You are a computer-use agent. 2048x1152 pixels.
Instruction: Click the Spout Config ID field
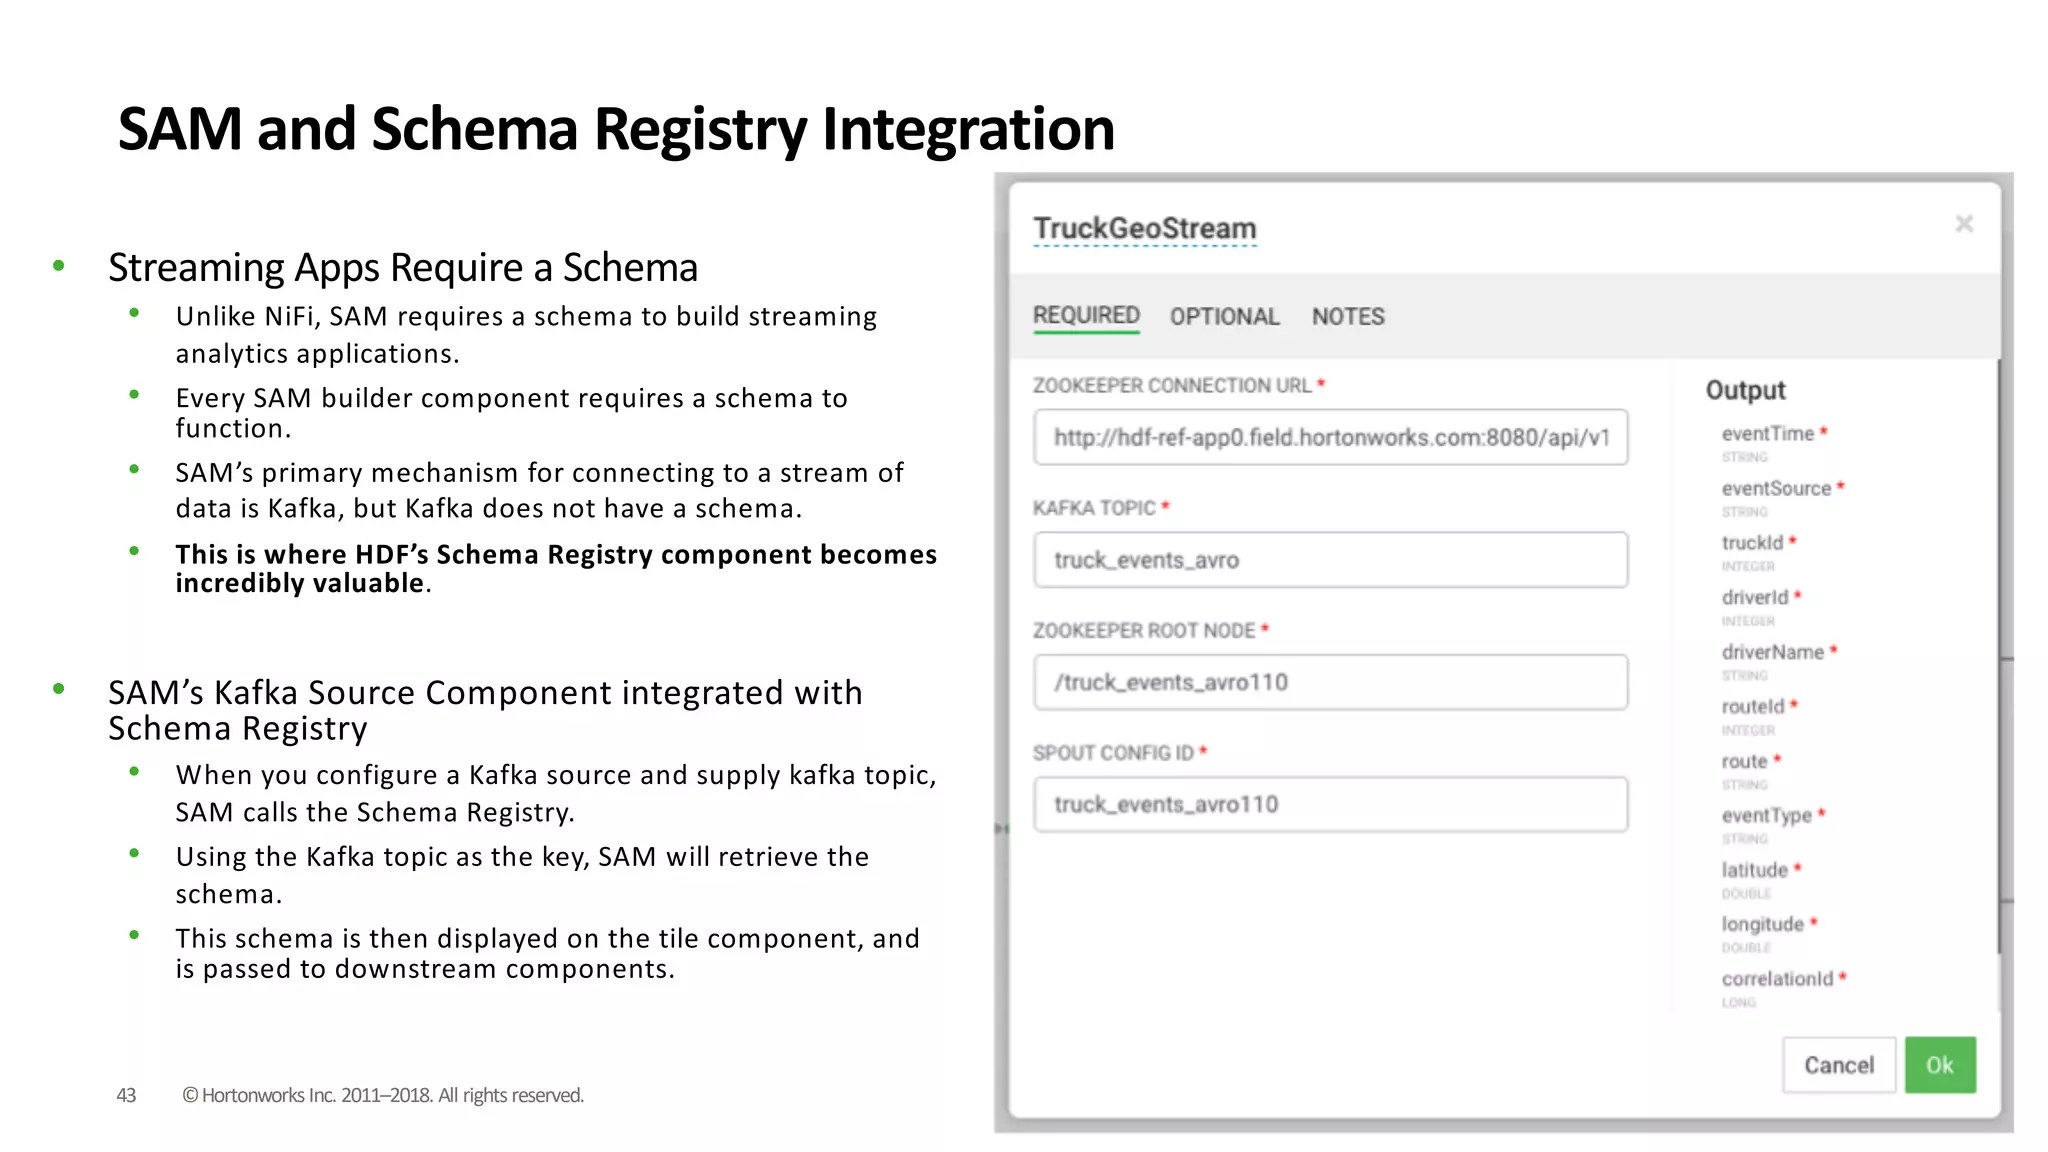tap(1331, 804)
